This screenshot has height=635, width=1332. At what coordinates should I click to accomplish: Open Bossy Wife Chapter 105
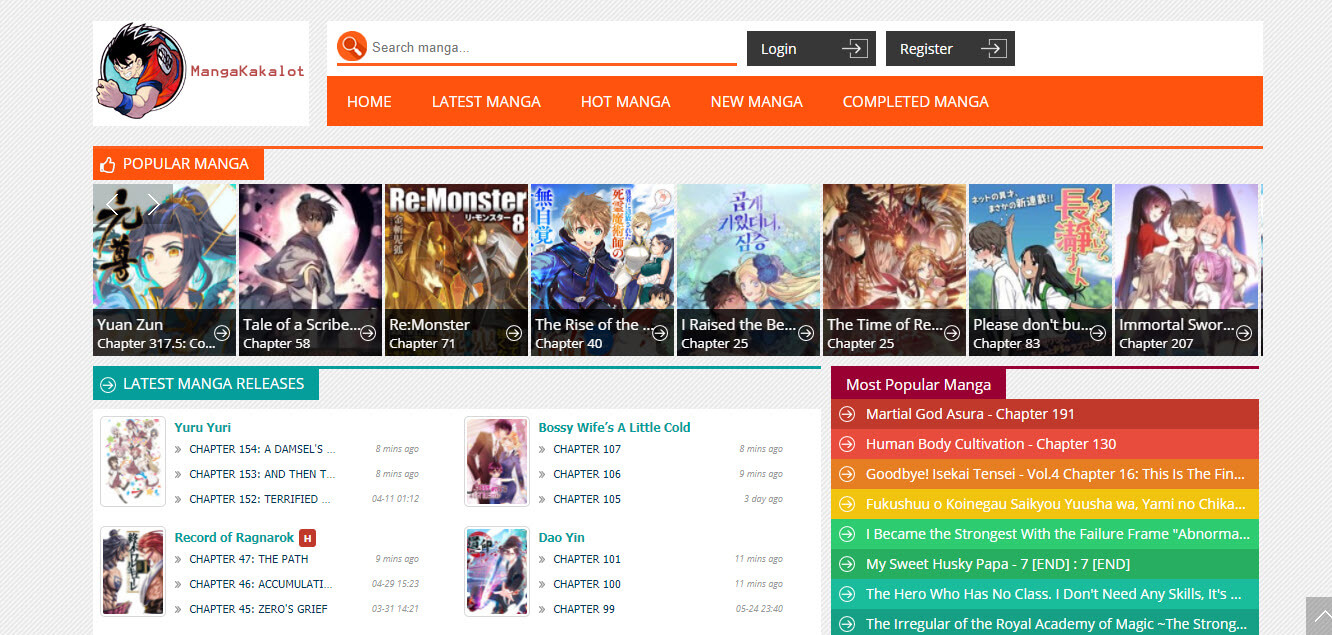pyautogui.click(x=587, y=499)
